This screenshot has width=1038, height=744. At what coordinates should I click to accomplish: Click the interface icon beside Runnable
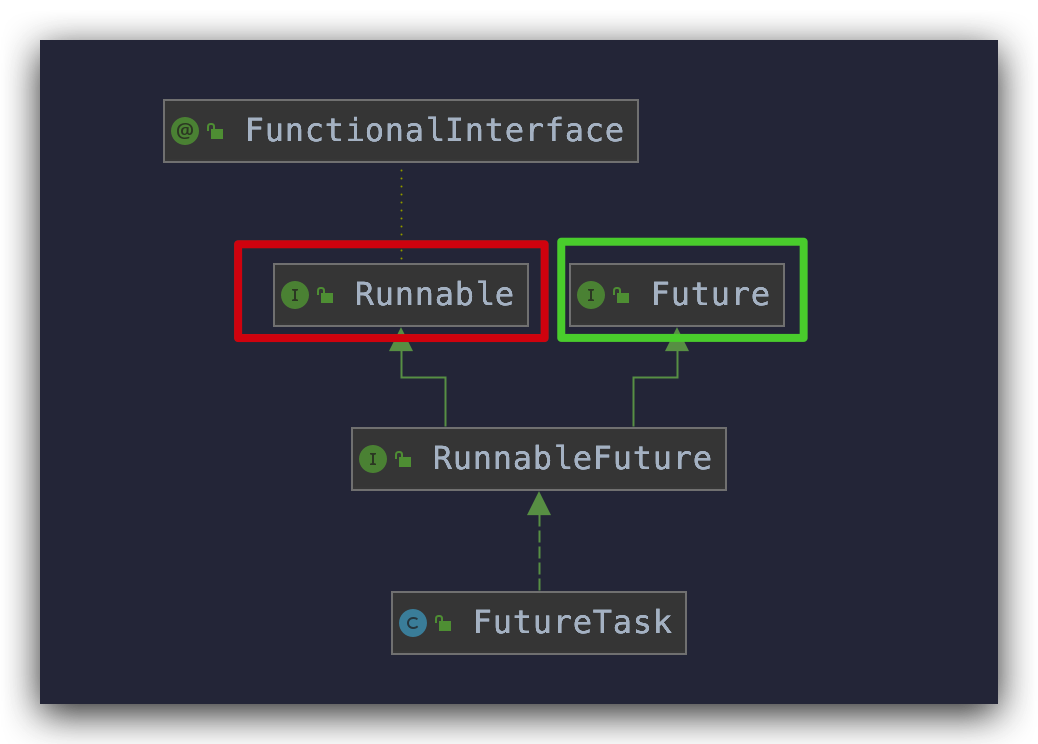click(294, 295)
